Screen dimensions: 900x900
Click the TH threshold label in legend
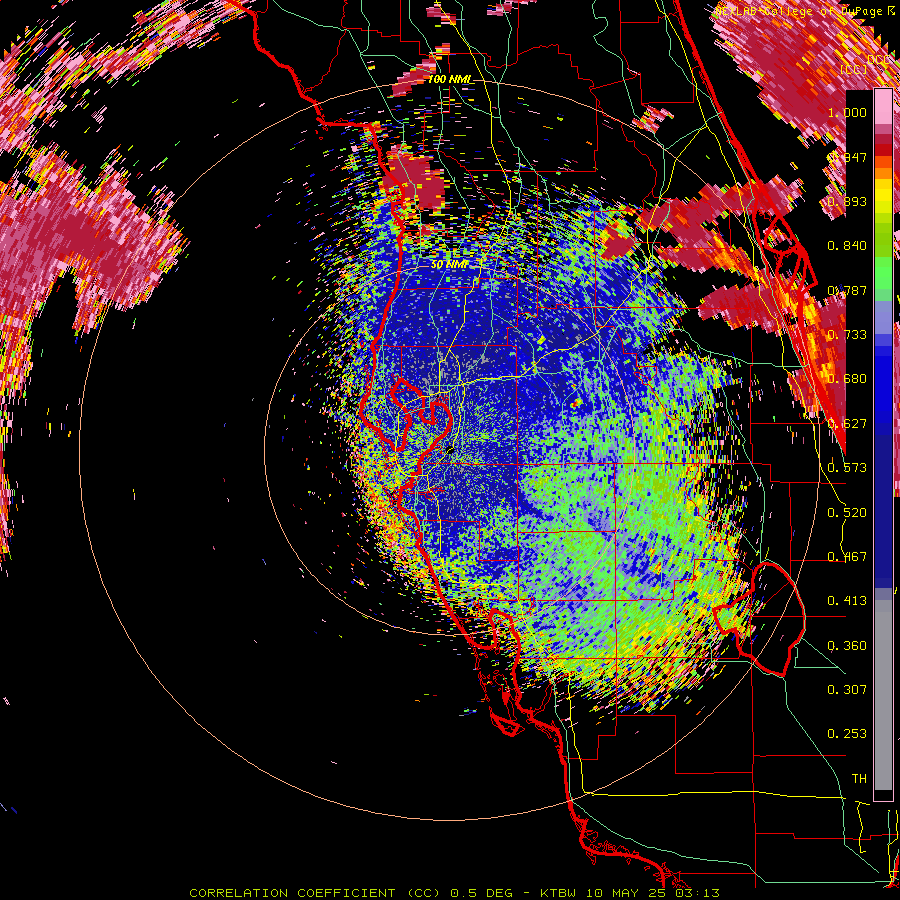[x=859, y=779]
